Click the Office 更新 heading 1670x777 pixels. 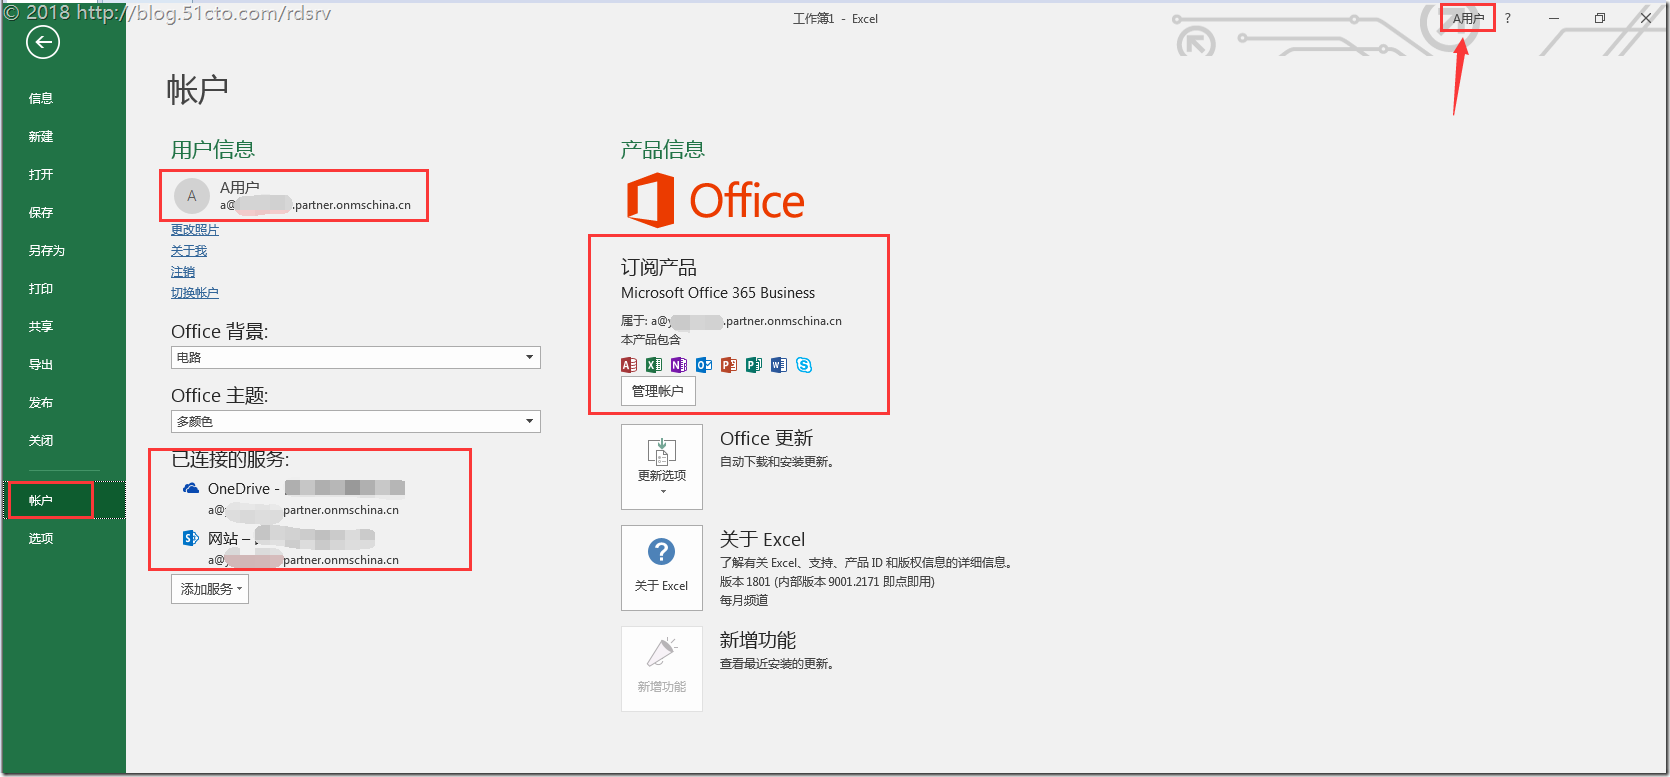[x=766, y=438]
